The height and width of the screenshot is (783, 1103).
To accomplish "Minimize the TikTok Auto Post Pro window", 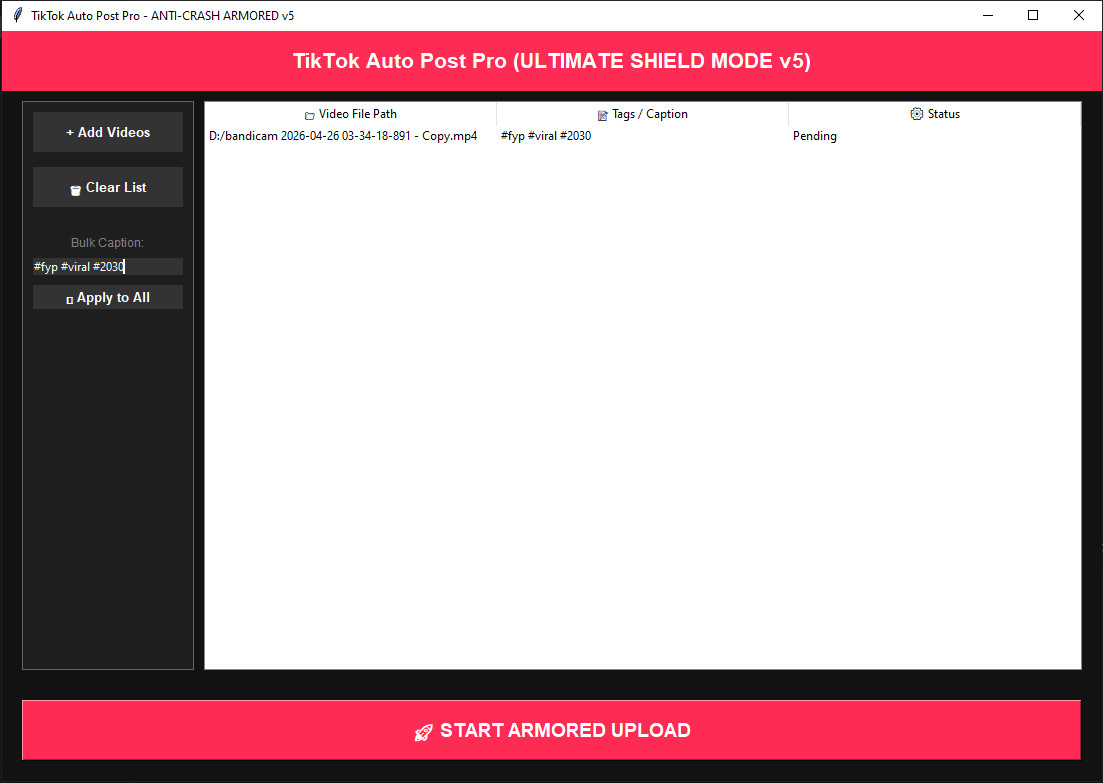I will pos(988,15).
